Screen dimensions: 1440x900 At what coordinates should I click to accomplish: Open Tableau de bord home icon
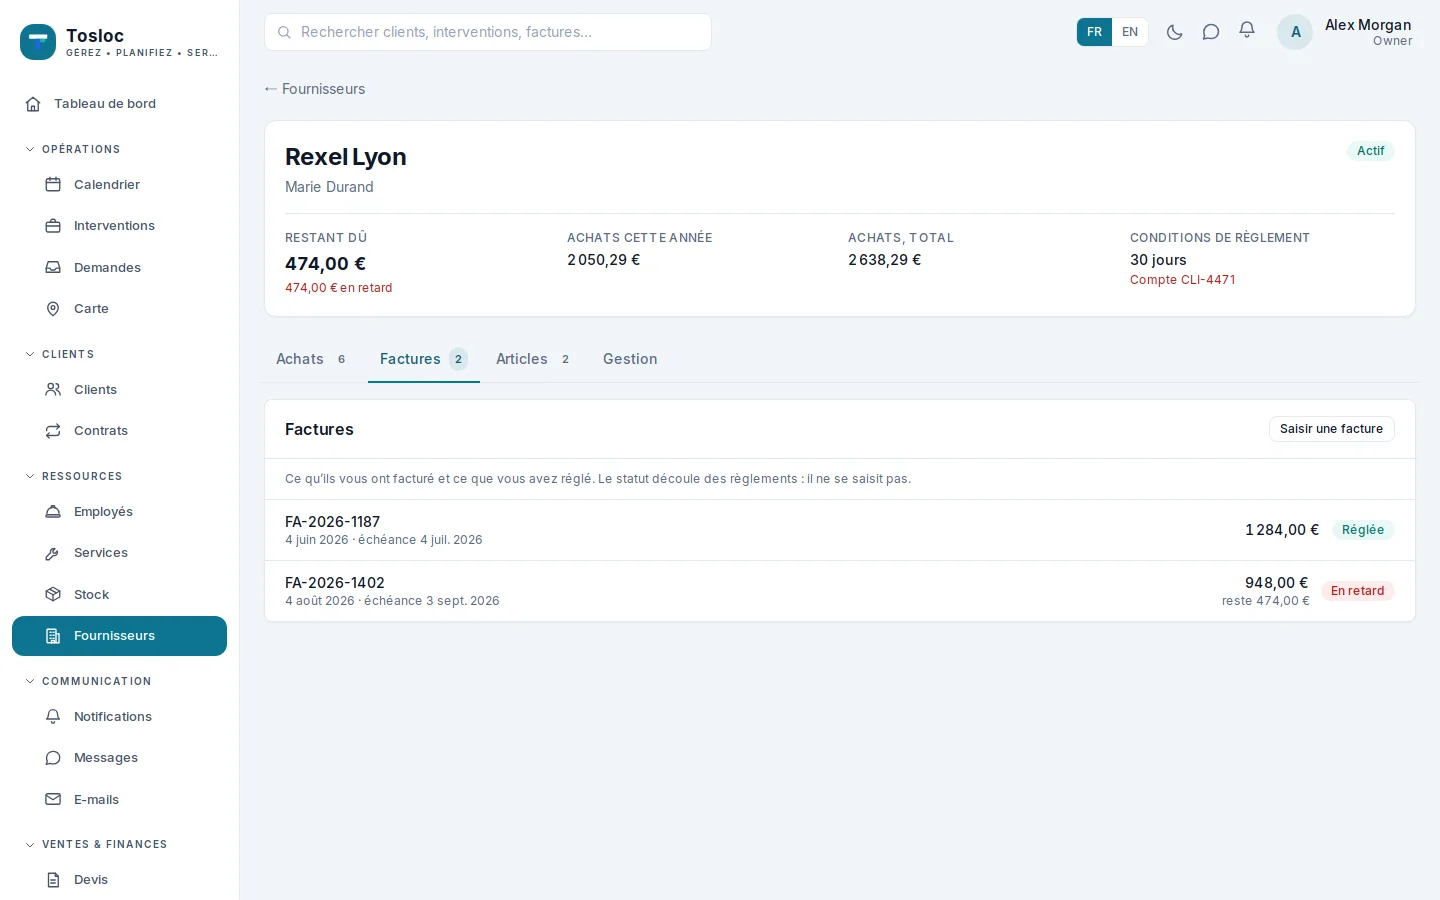(33, 104)
